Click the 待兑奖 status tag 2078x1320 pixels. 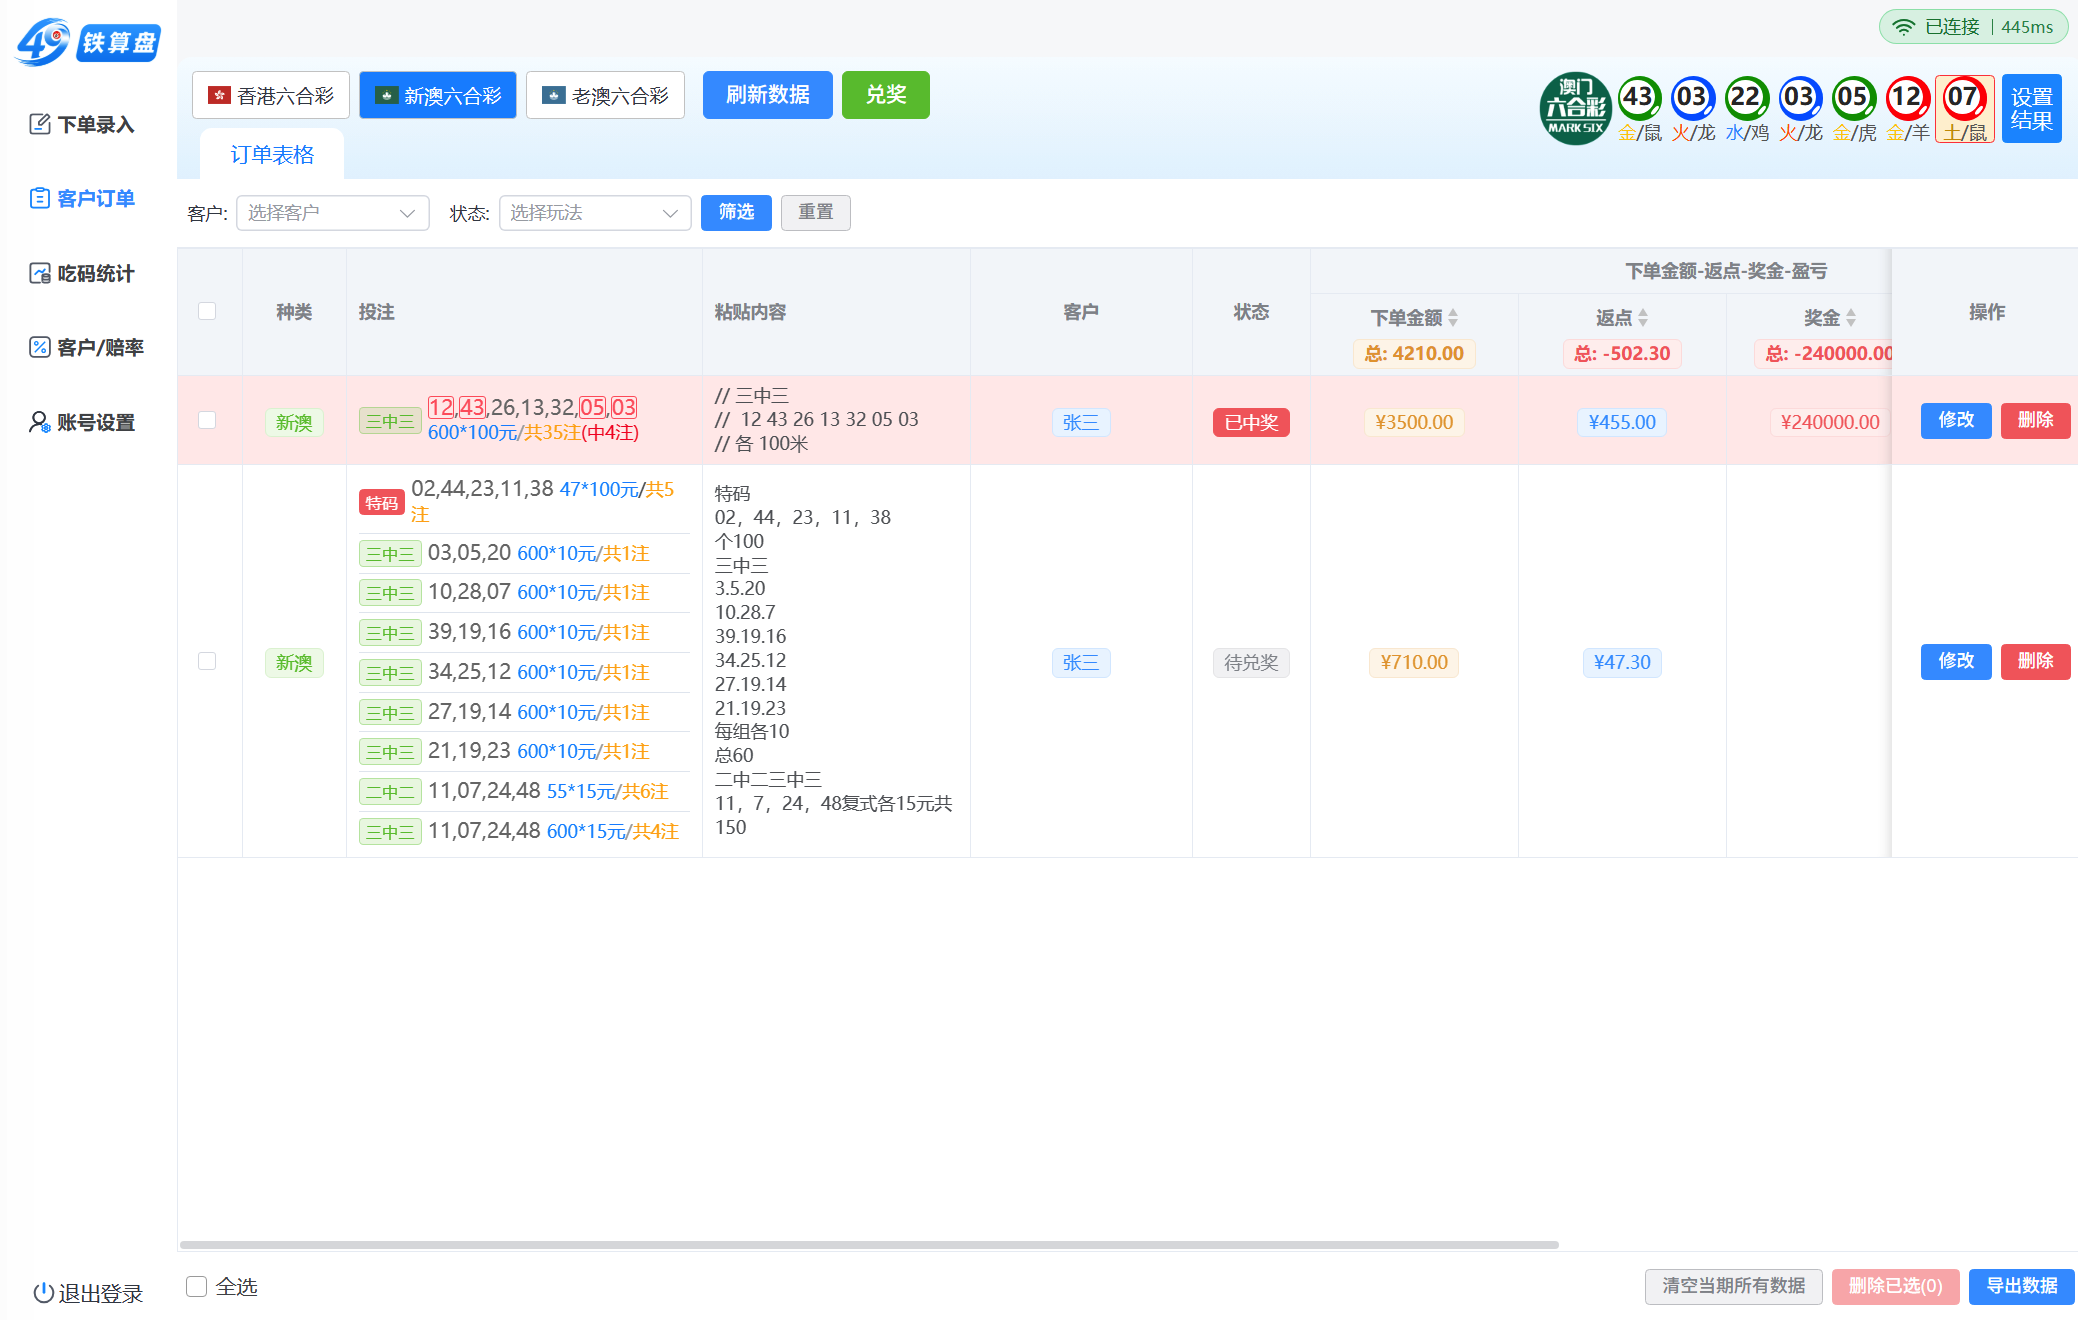[x=1251, y=662]
